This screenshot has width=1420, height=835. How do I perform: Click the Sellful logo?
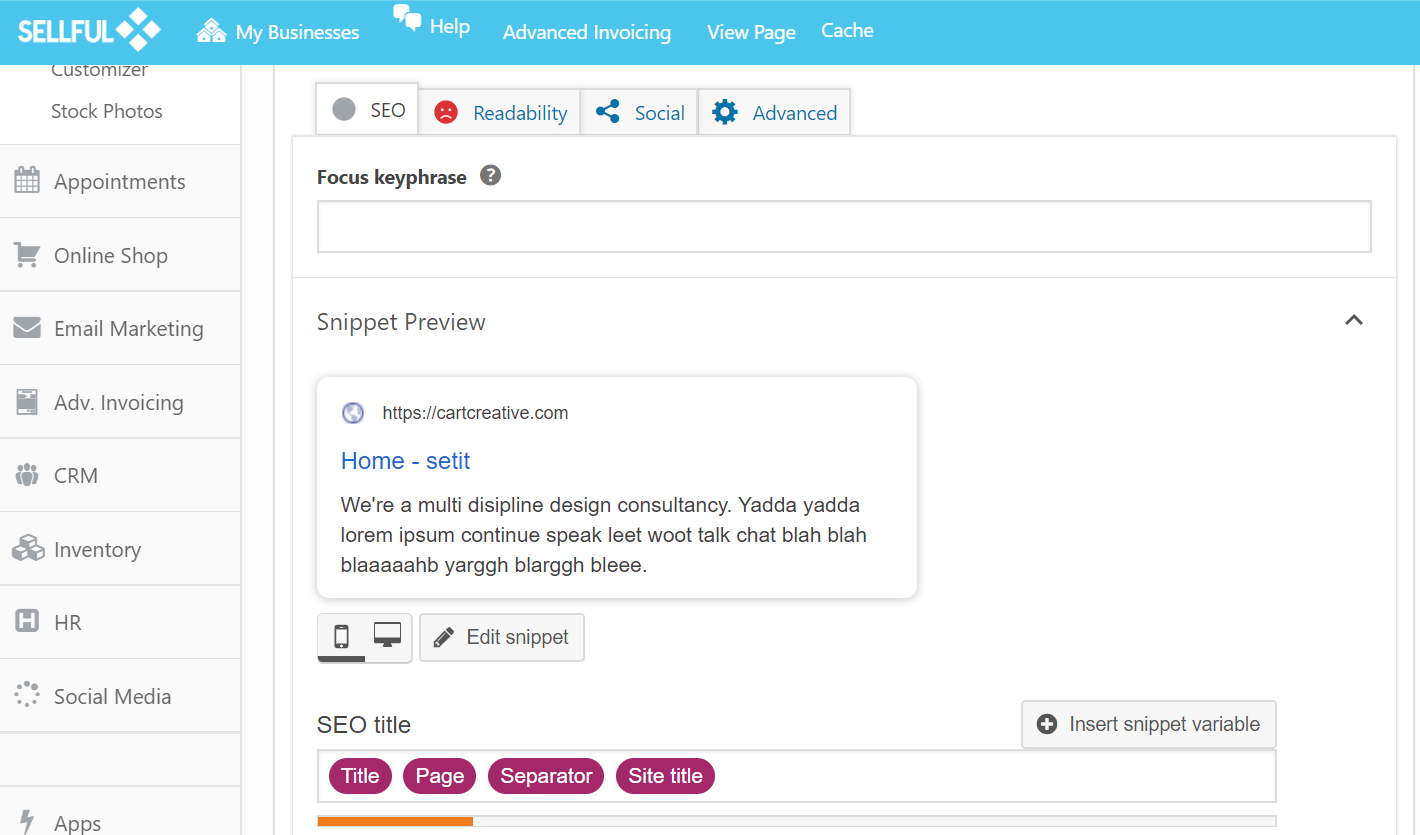tap(88, 31)
